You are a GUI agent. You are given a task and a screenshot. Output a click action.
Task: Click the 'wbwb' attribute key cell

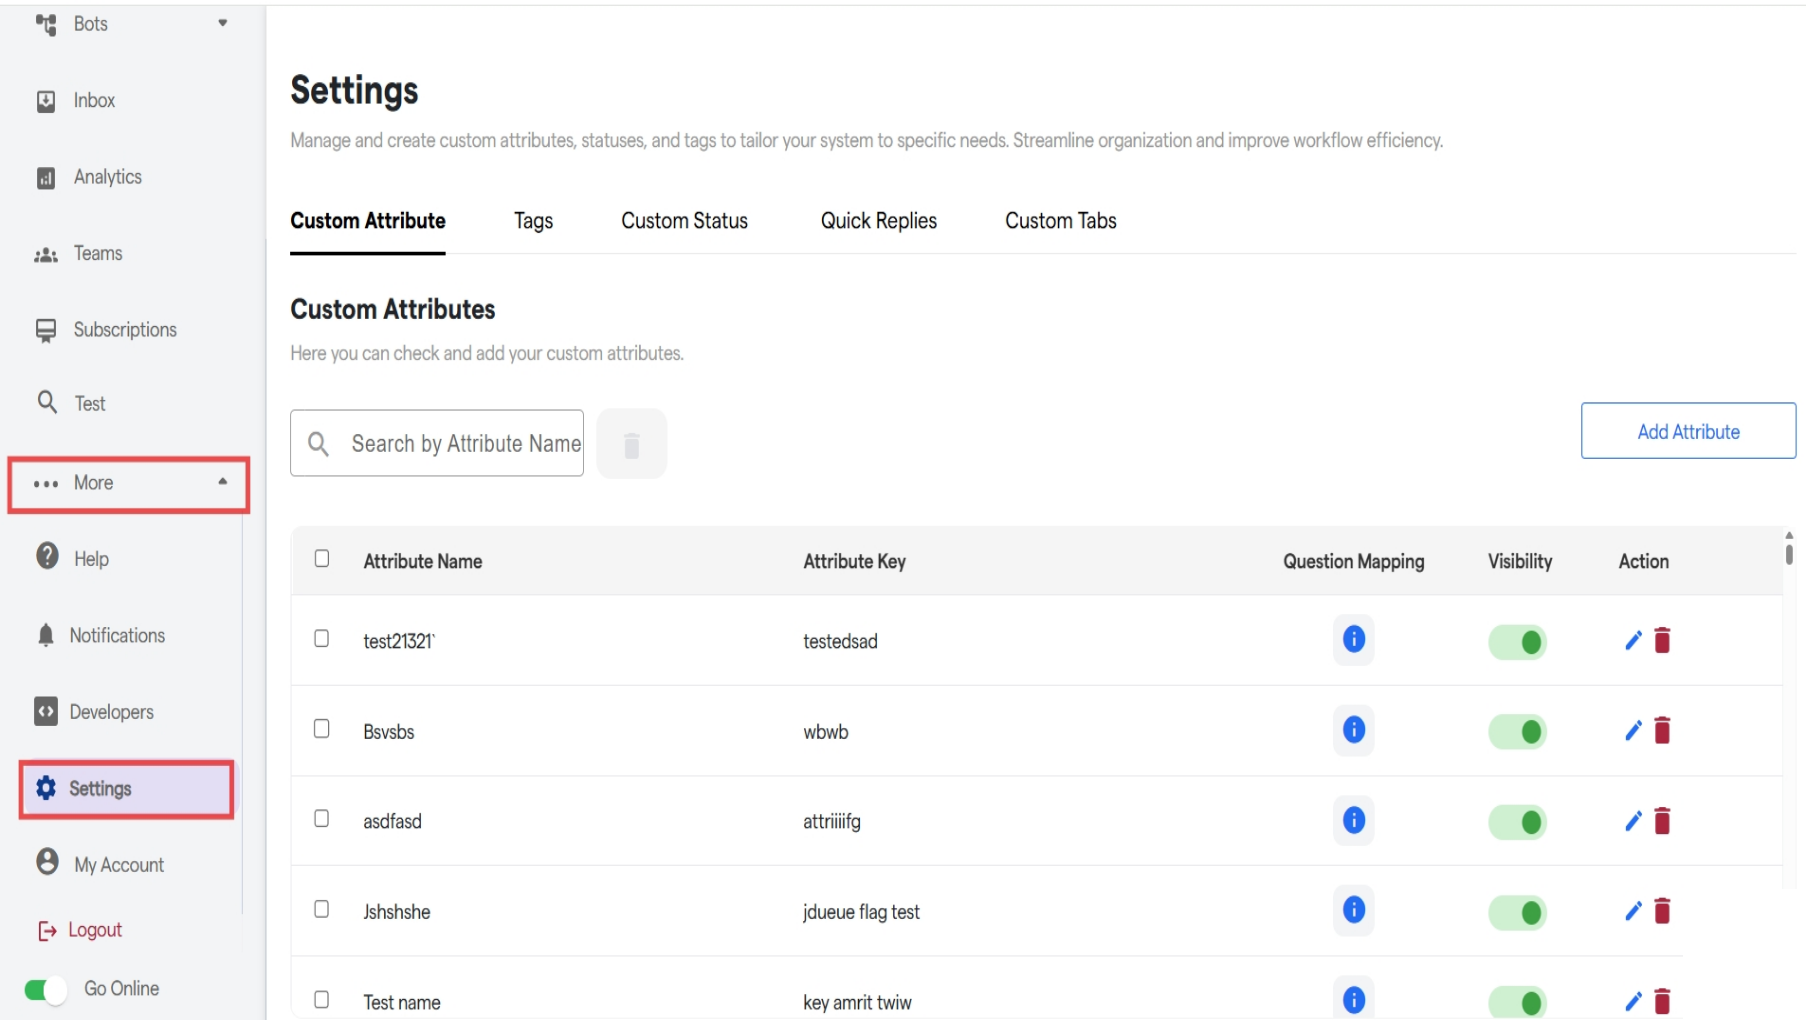825,732
